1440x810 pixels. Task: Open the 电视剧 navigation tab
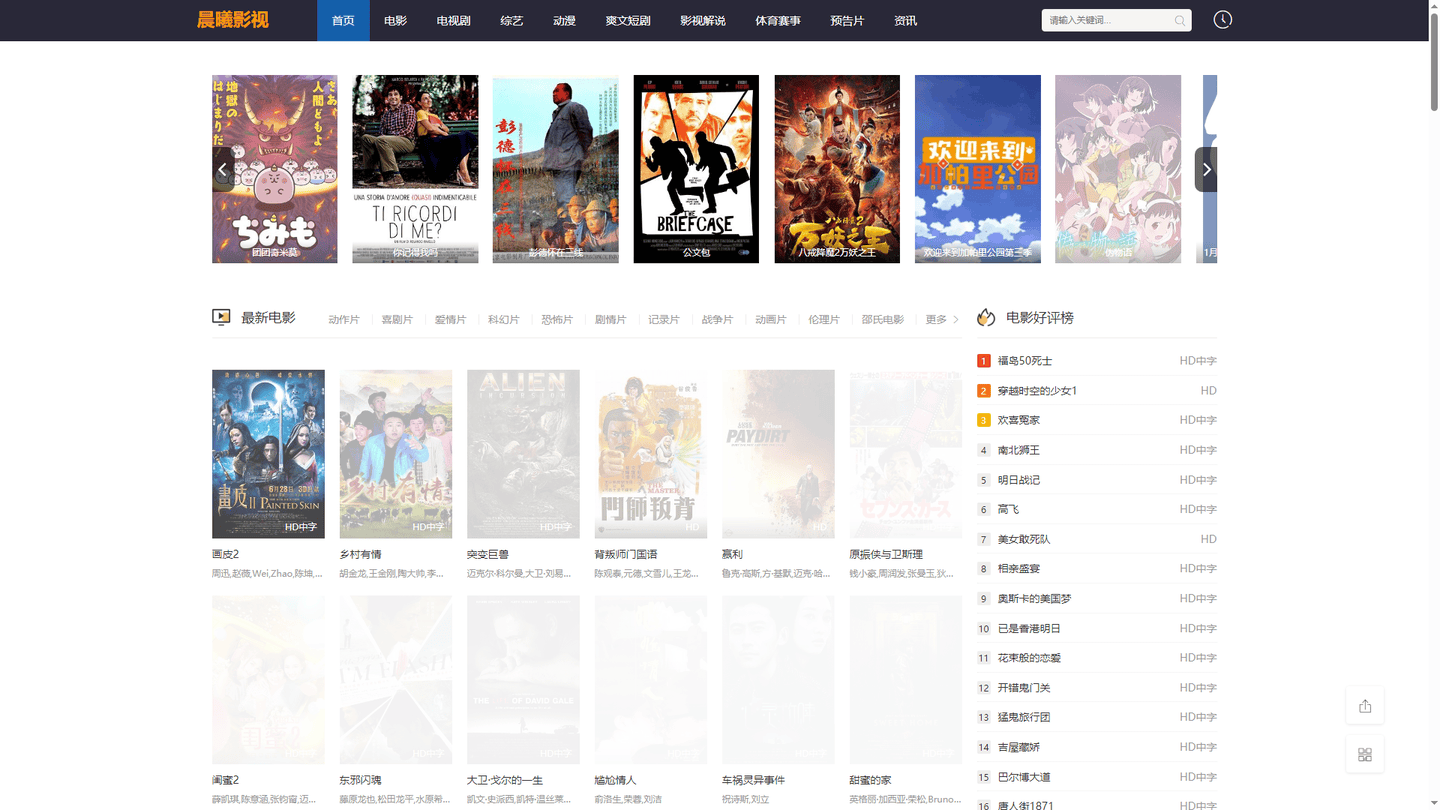point(453,20)
